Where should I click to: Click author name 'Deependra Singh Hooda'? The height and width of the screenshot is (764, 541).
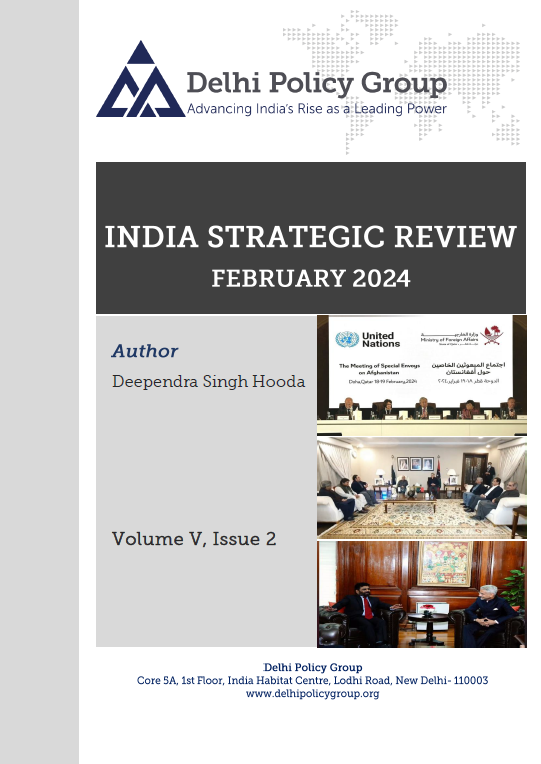coord(209,381)
